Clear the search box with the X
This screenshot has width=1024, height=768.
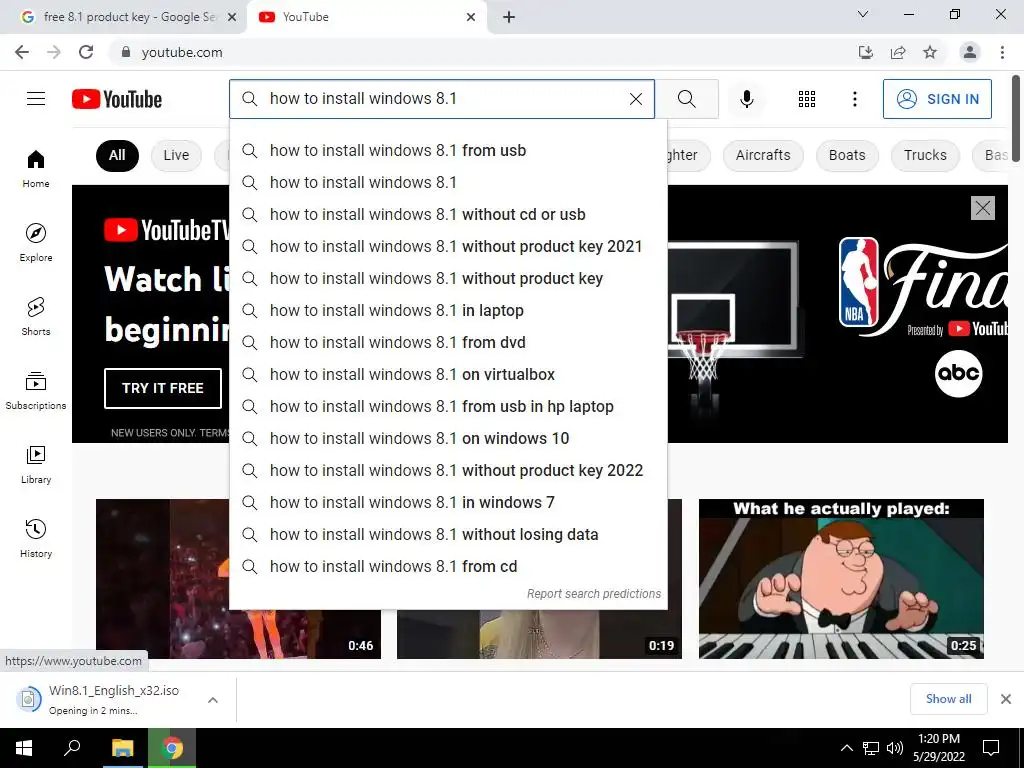pos(635,99)
